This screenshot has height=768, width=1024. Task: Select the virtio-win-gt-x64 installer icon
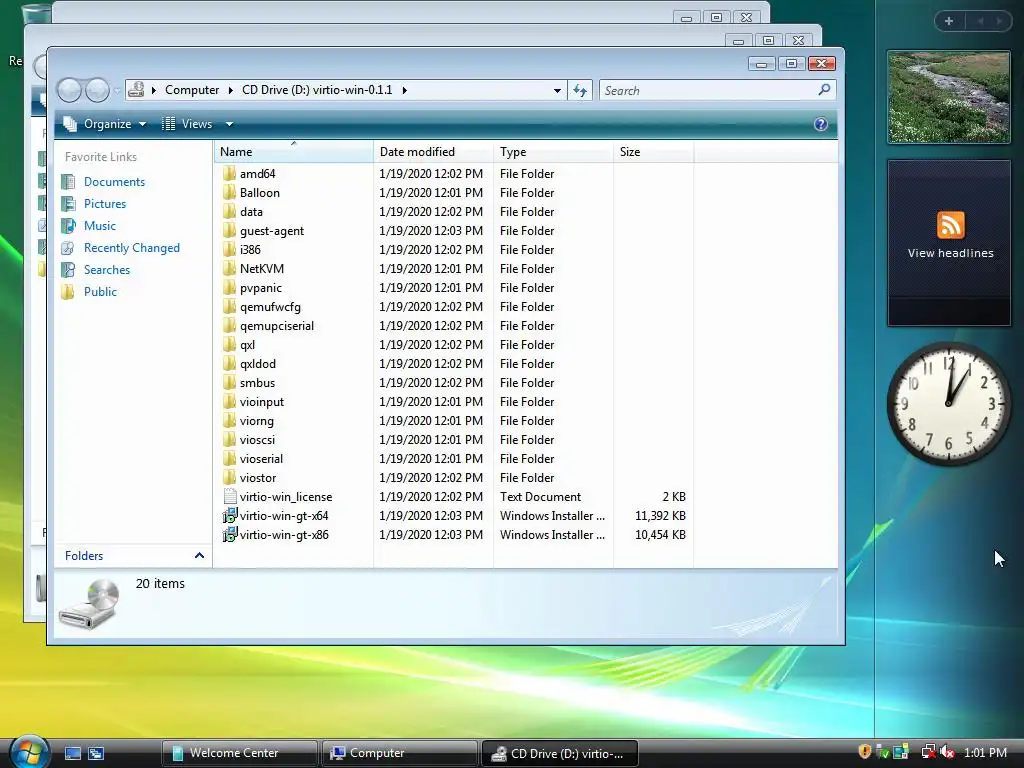pos(229,515)
